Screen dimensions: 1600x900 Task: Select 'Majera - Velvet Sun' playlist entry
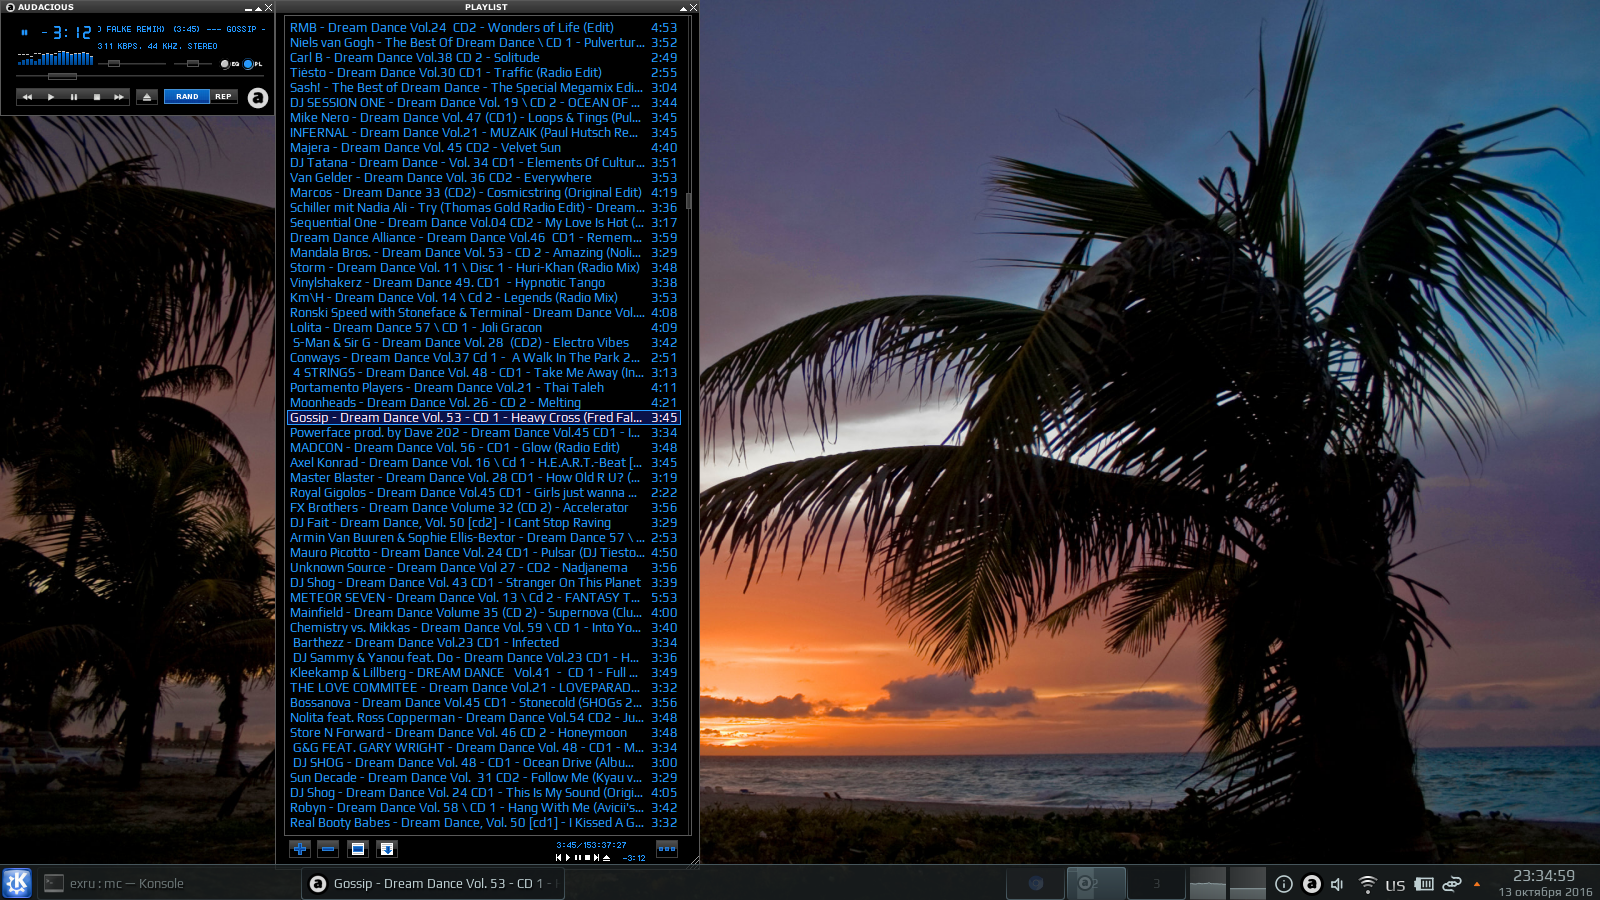point(483,147)
